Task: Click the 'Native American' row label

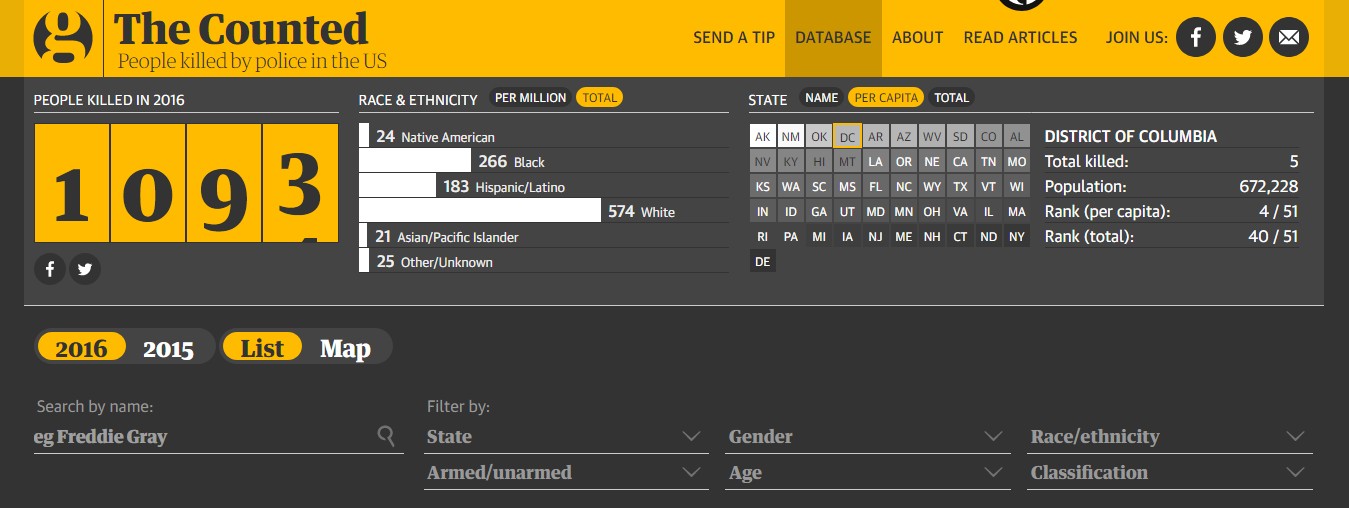Action: [448, 137]
